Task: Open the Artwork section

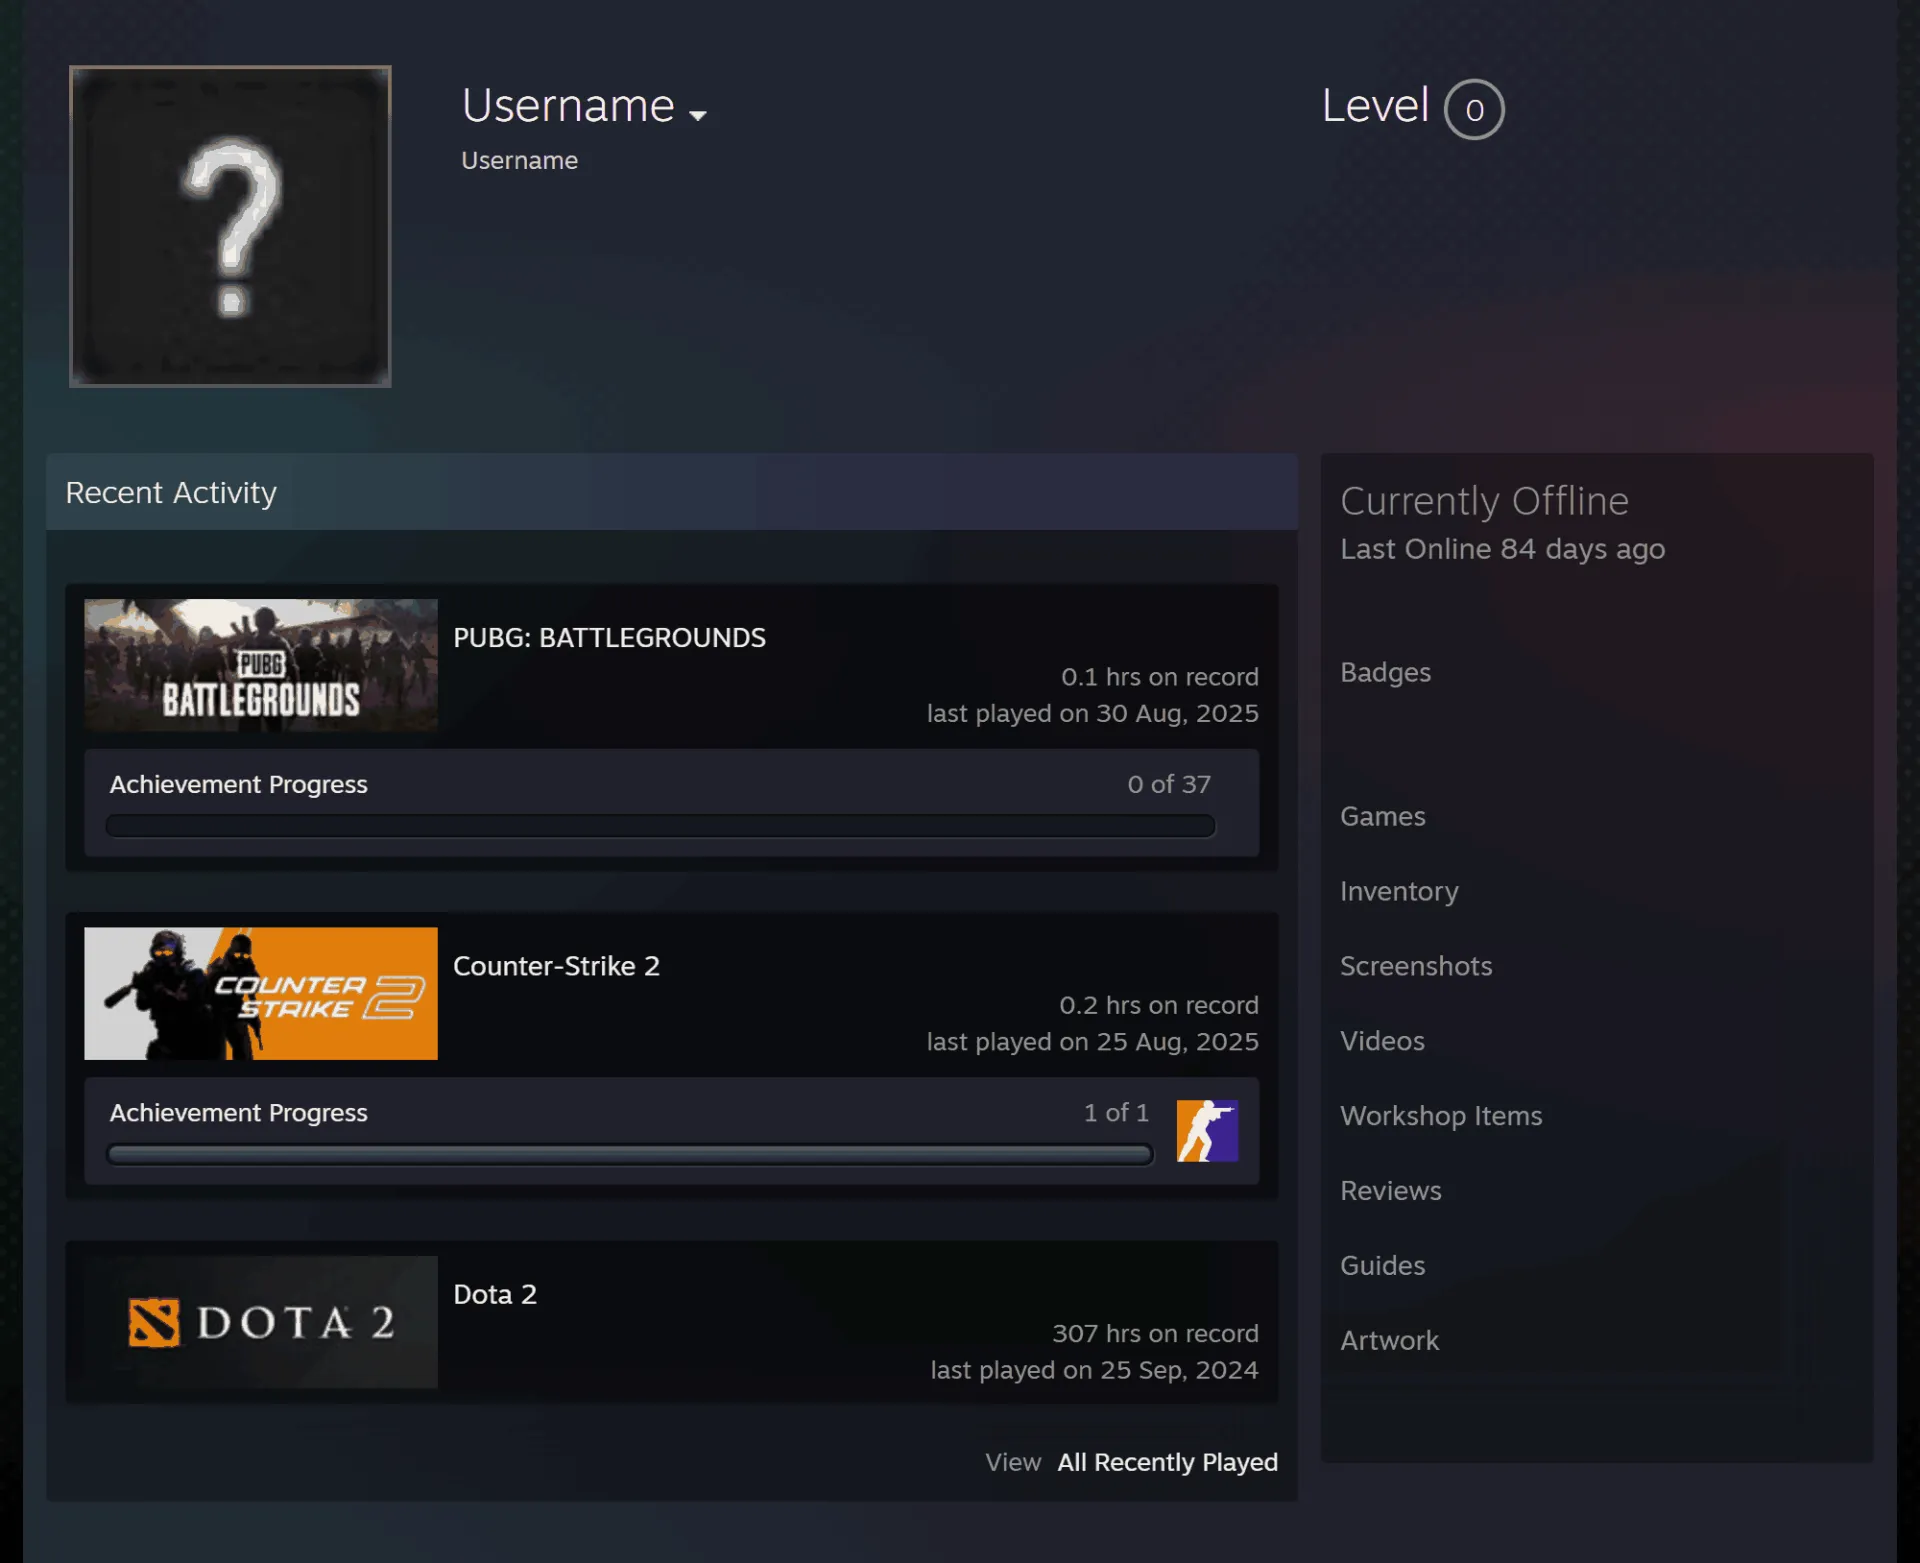Action: click(x=1389, y=1341)
